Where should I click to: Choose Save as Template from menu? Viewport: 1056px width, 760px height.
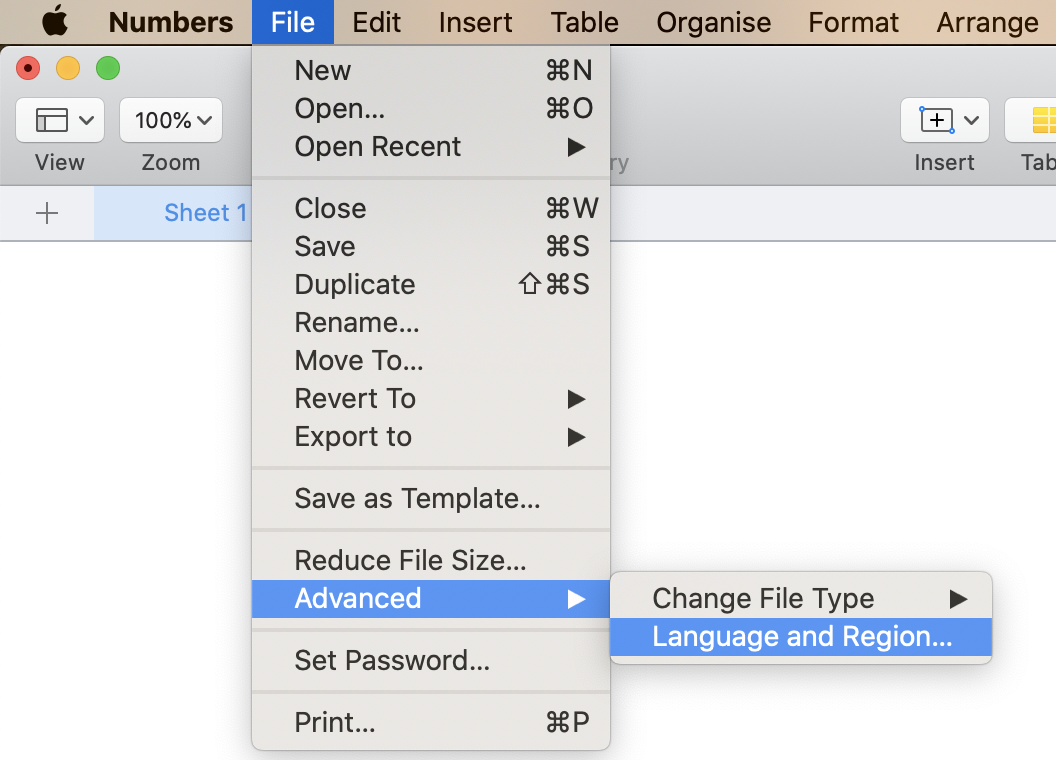tap(417, 499)
